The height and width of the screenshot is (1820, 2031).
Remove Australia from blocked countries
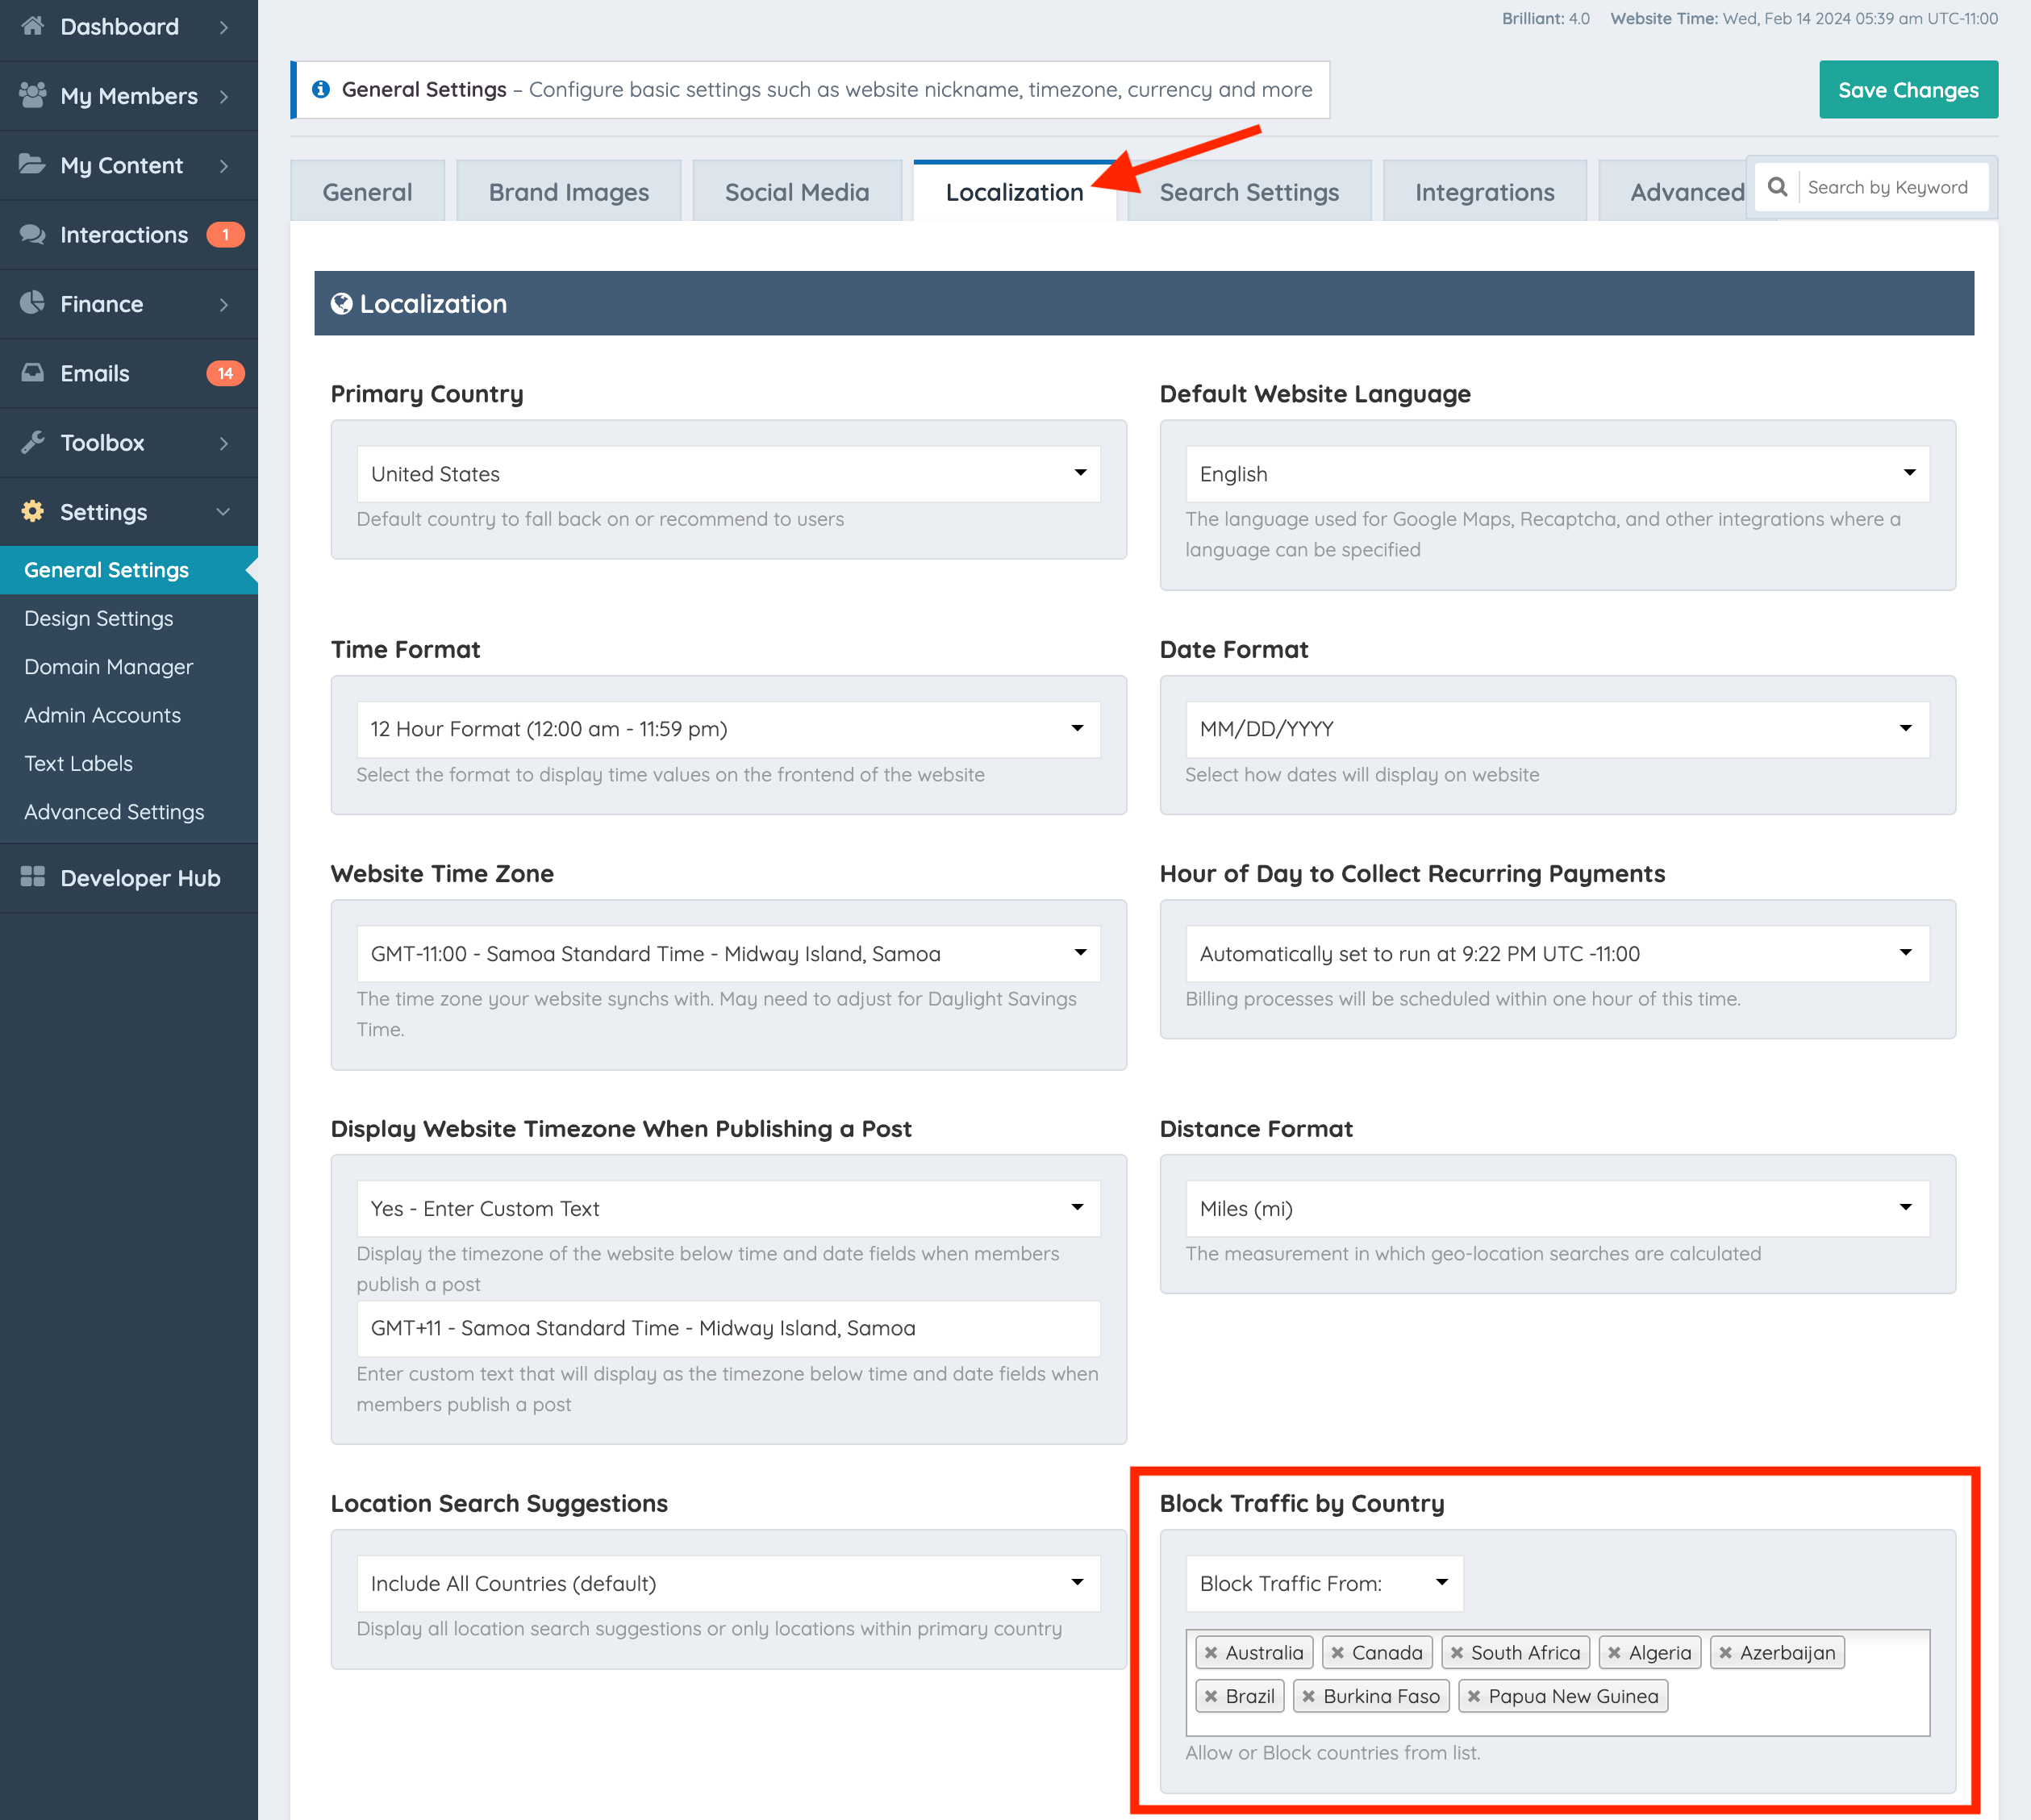[x=1211, y=1653]
